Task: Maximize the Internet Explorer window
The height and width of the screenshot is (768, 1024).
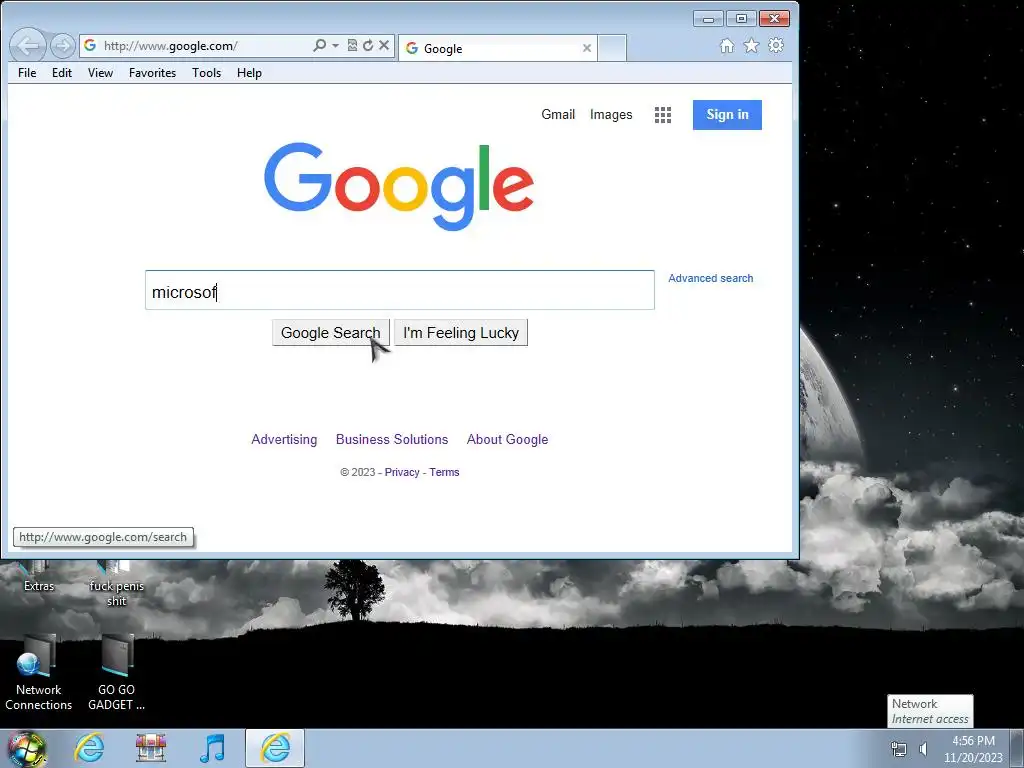Action: point(741,19)
